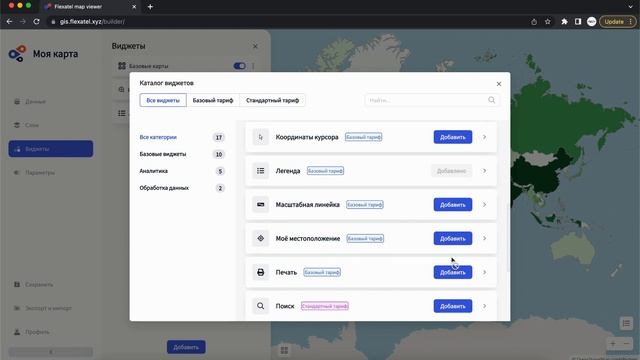Viewport: 640px width, 360px height.
Task: Click Базовый тариф tag on Печать row
Action: [x=322, y=272]
